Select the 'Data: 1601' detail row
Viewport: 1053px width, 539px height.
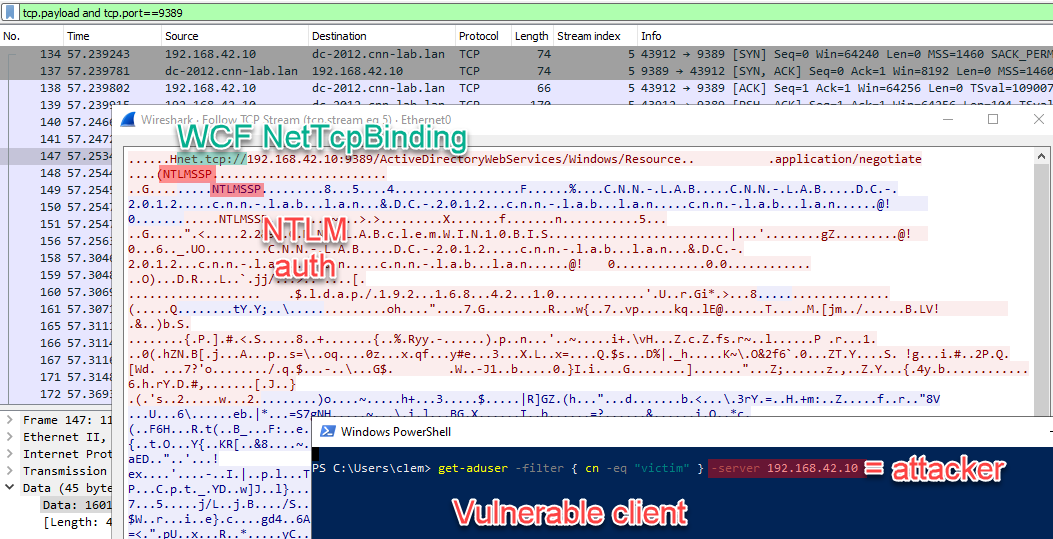(x=77, y=504)
